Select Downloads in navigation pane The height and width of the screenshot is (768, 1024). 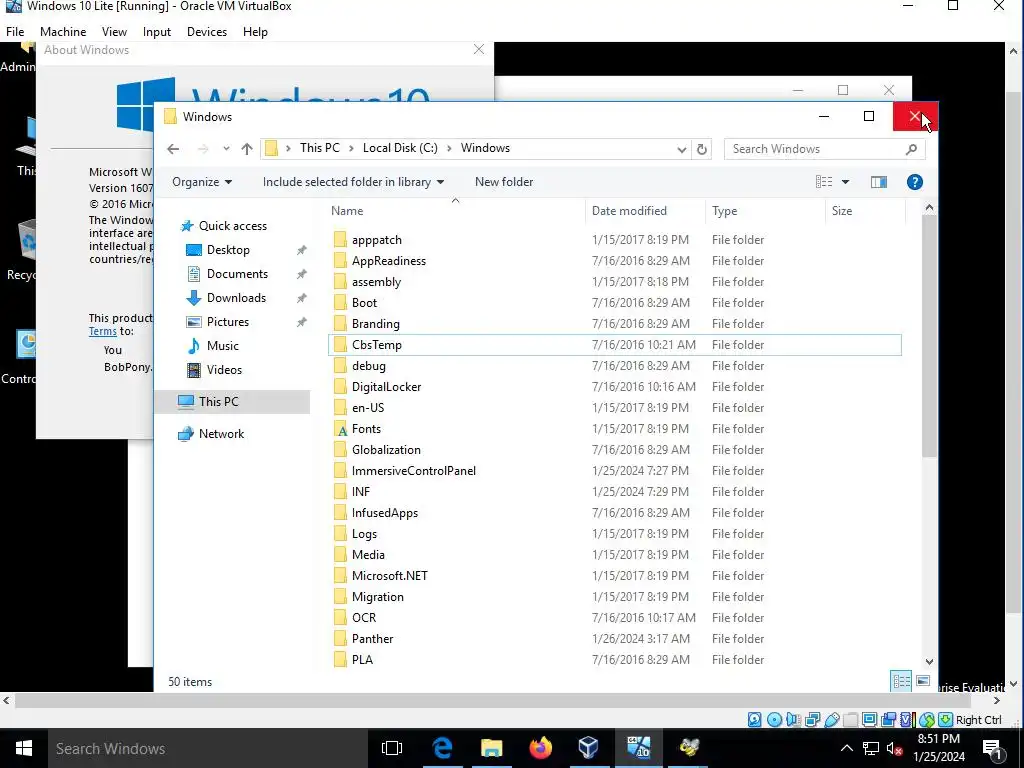pos(236,298)
